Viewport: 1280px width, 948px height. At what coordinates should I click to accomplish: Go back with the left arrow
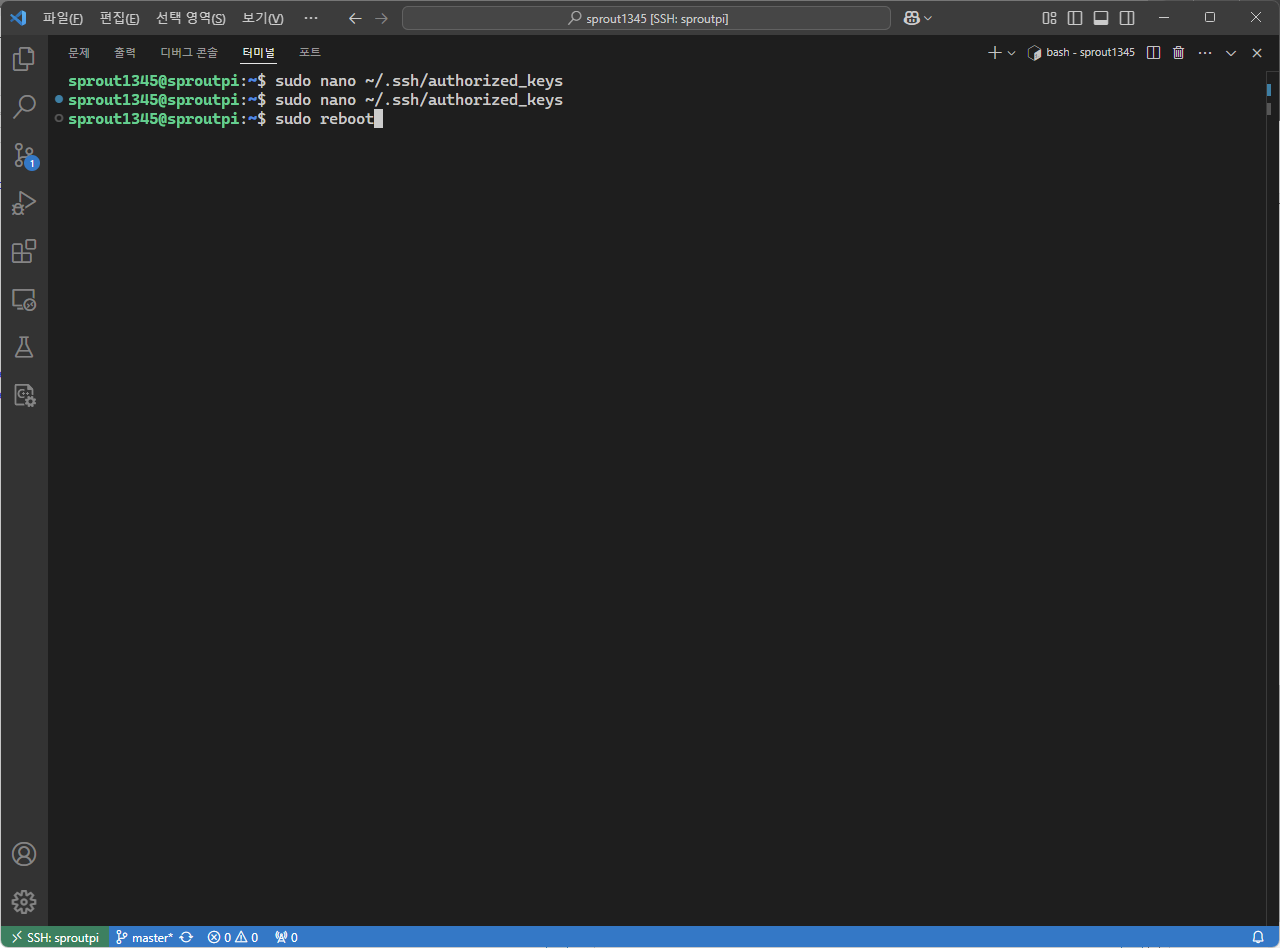355,18
